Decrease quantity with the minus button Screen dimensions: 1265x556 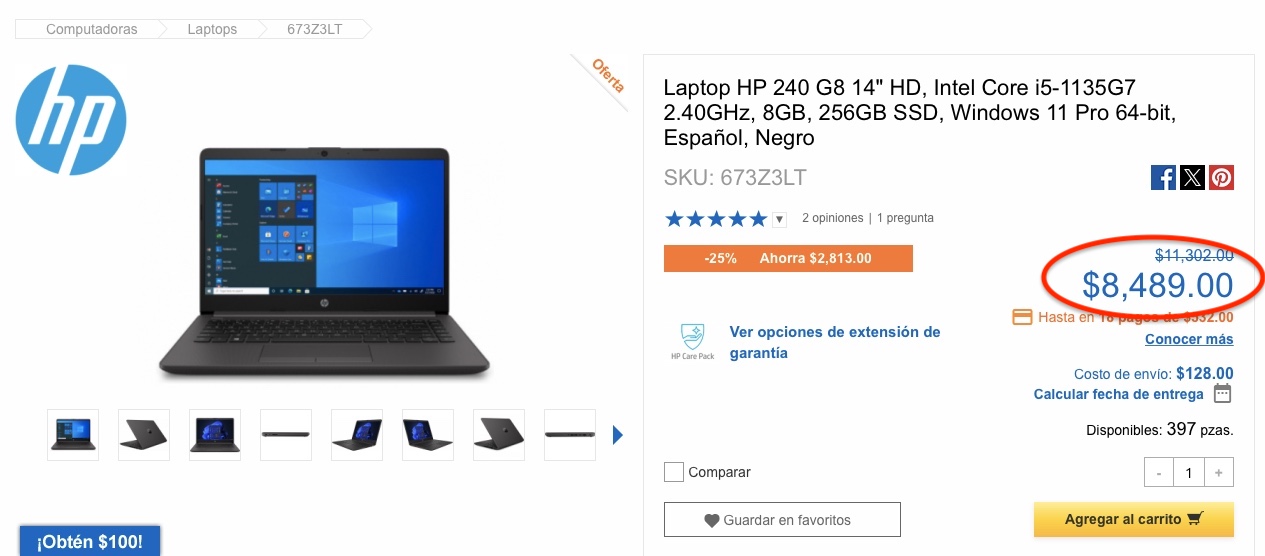point(1159,473)
